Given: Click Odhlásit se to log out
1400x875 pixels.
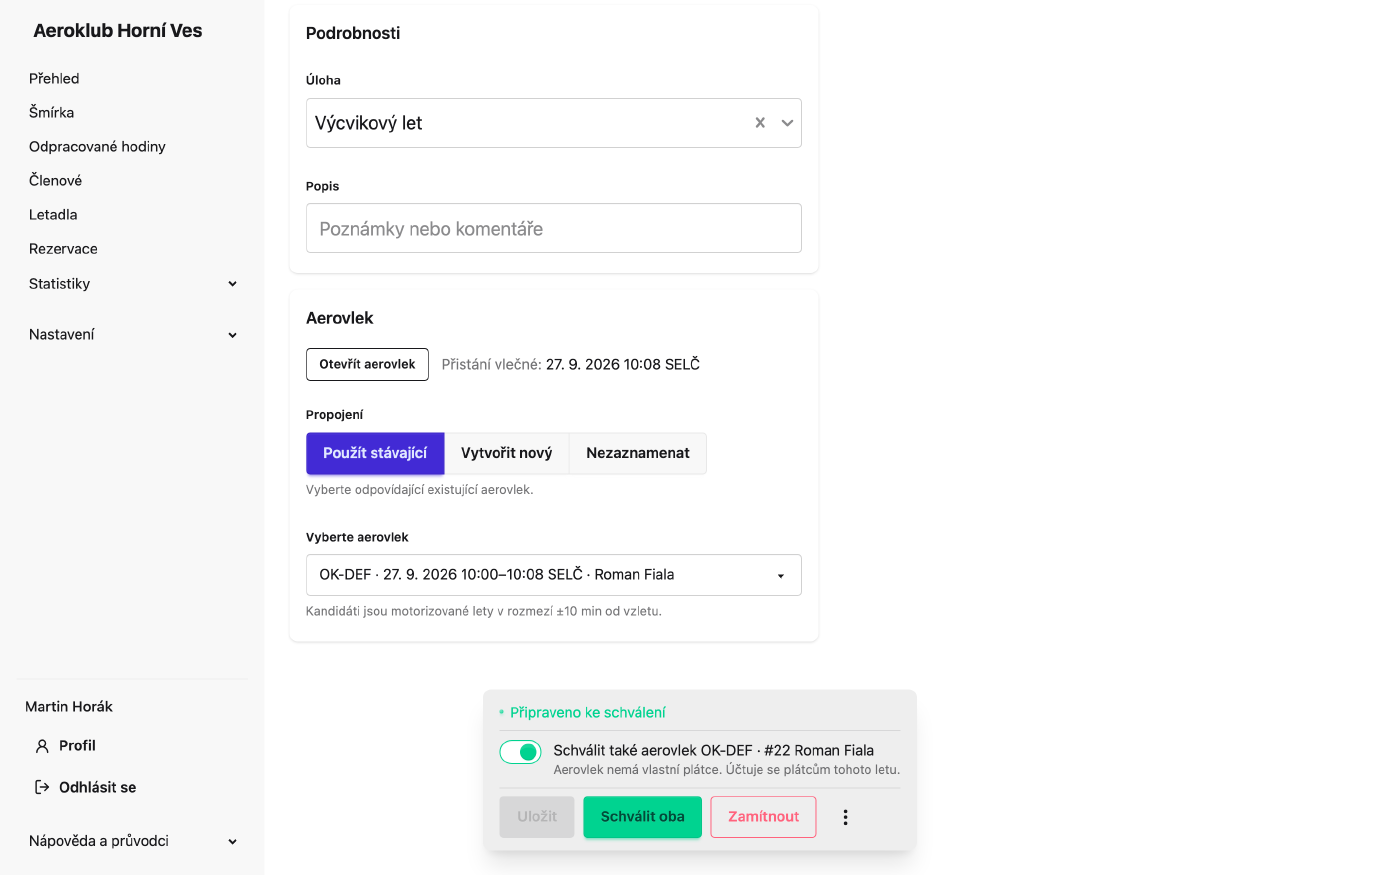Looking at the screenshot, I should [x=97, y=787].
